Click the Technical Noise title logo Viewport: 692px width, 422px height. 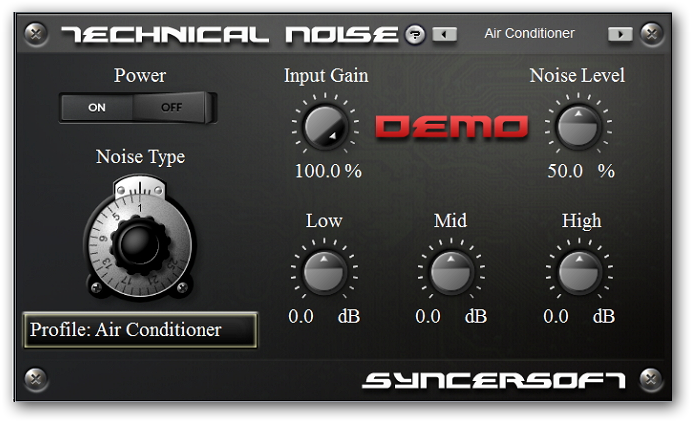coord(229,35)
